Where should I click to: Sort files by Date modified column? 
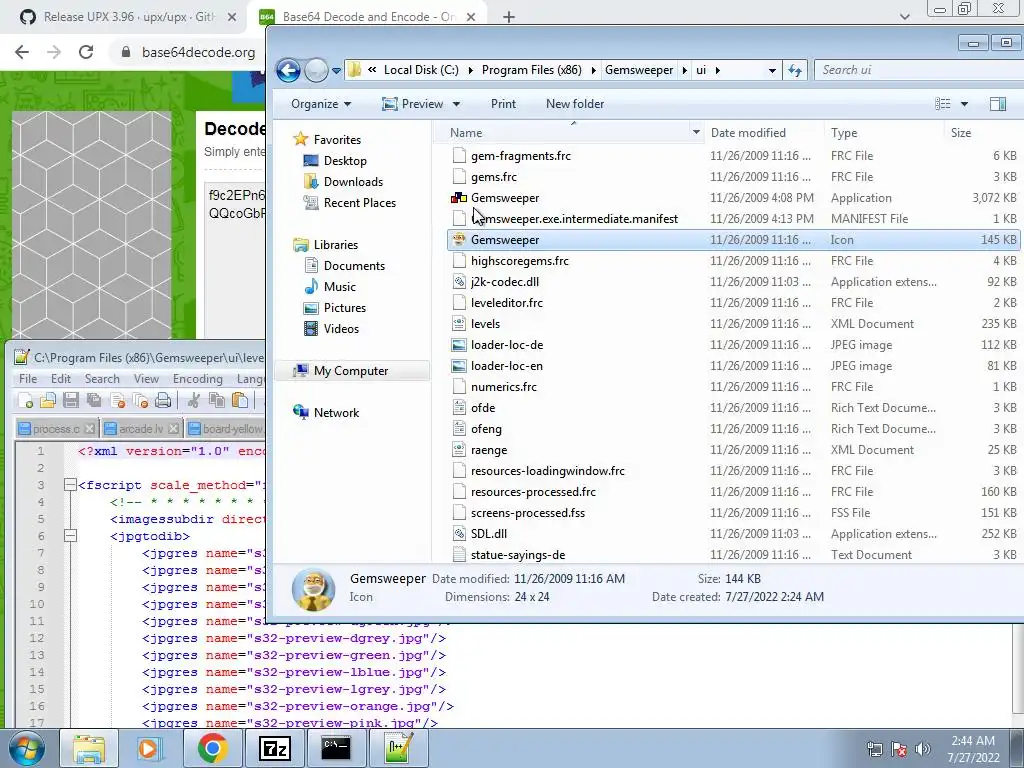tap(748, 133)
